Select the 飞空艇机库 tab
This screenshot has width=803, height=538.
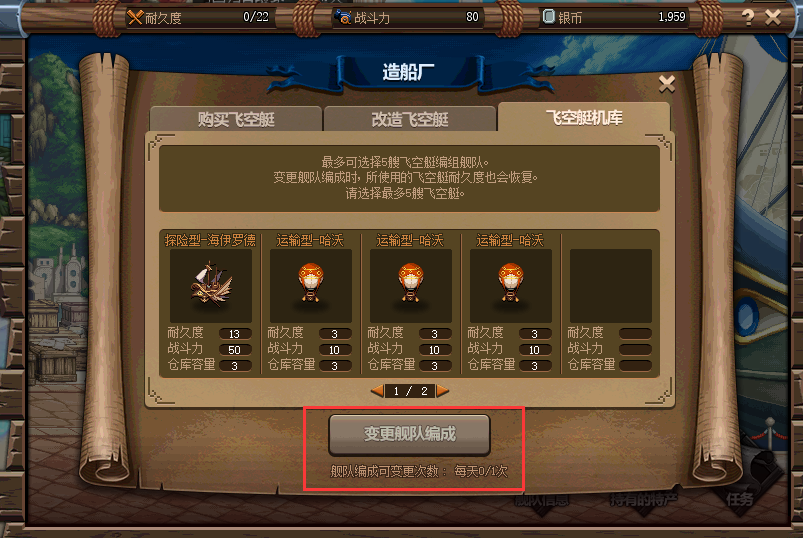[x=584, y=118]
